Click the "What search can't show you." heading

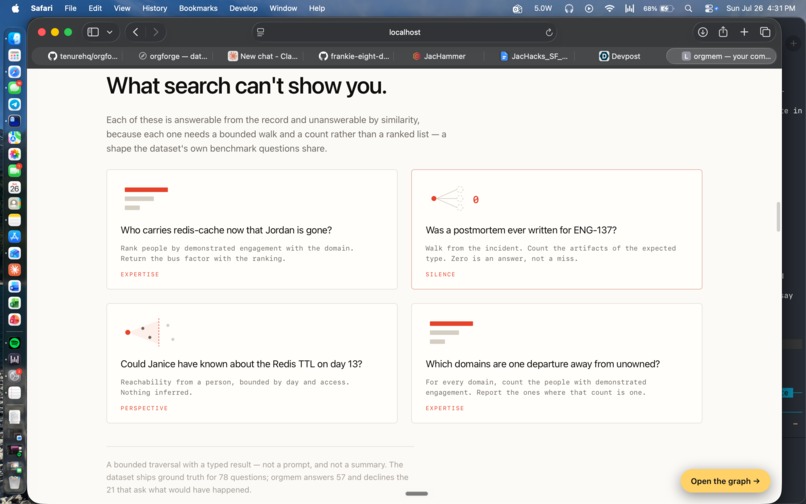(246, 85)
